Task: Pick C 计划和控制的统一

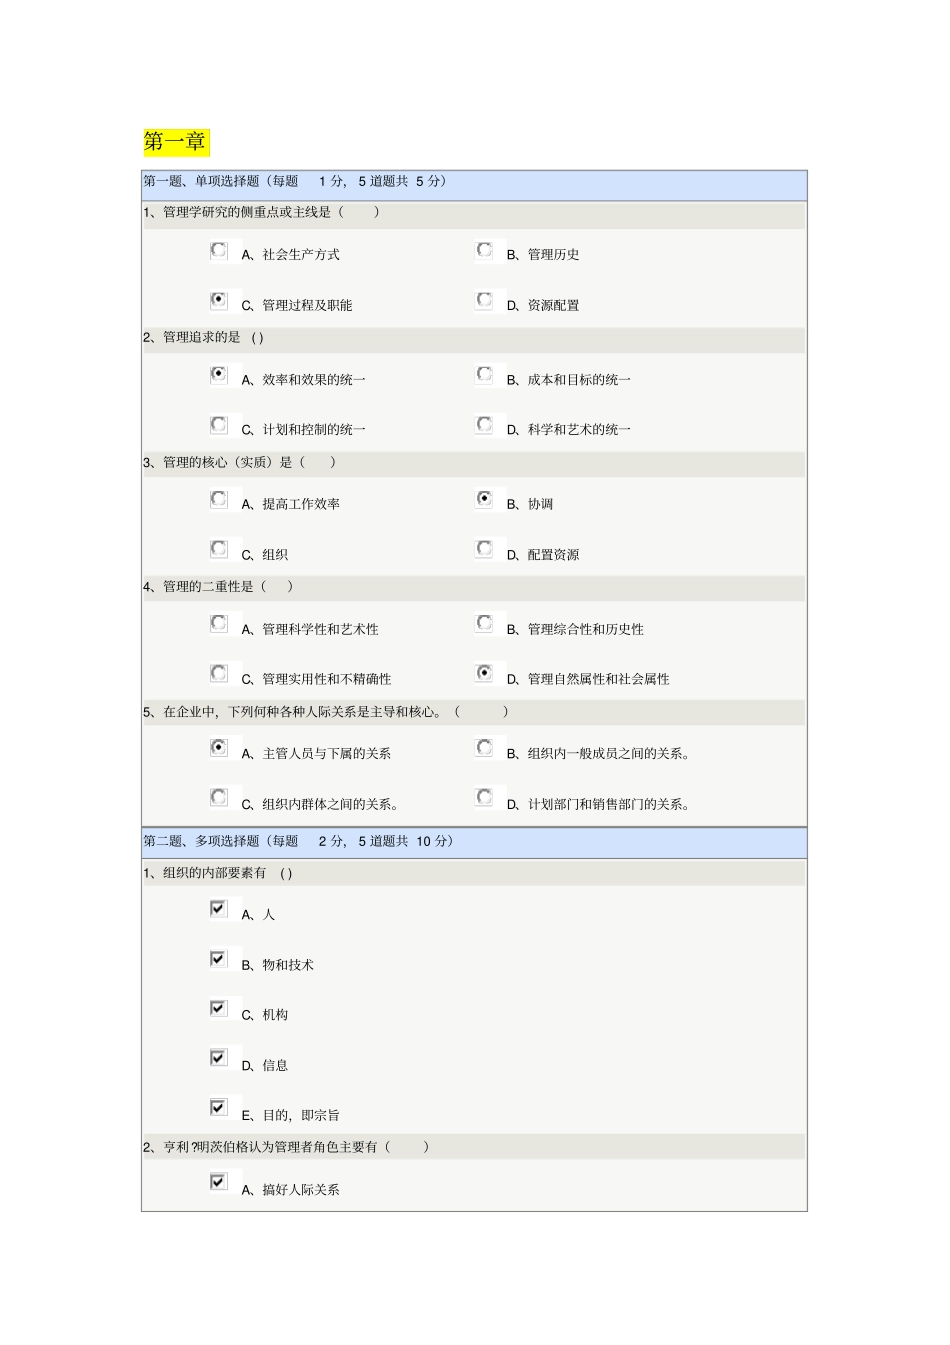Action: click(x=219, y=424)
